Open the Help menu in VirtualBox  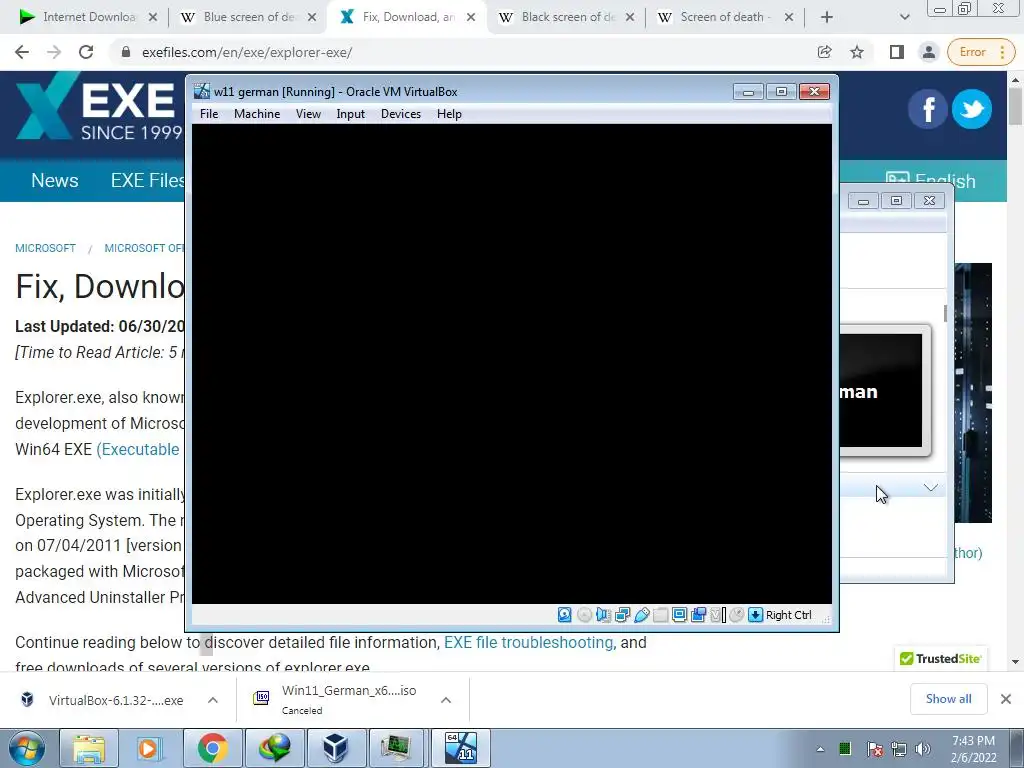tap(449, 114)
